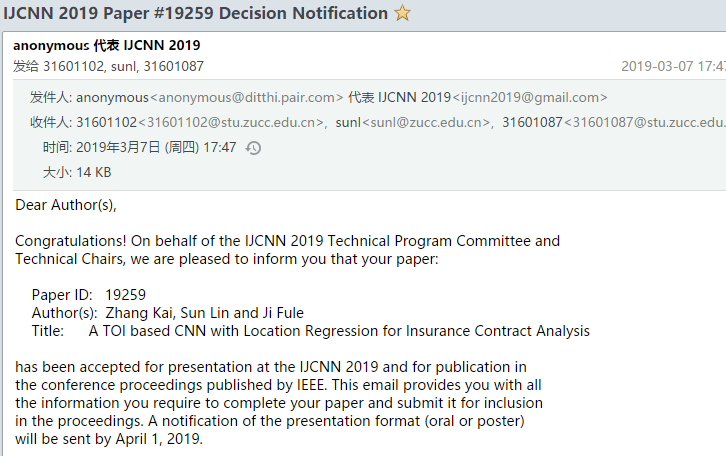
Task: Open the ijcnn2019@gmail.com address
Action: pyautogui.click(x=530, y=98)
